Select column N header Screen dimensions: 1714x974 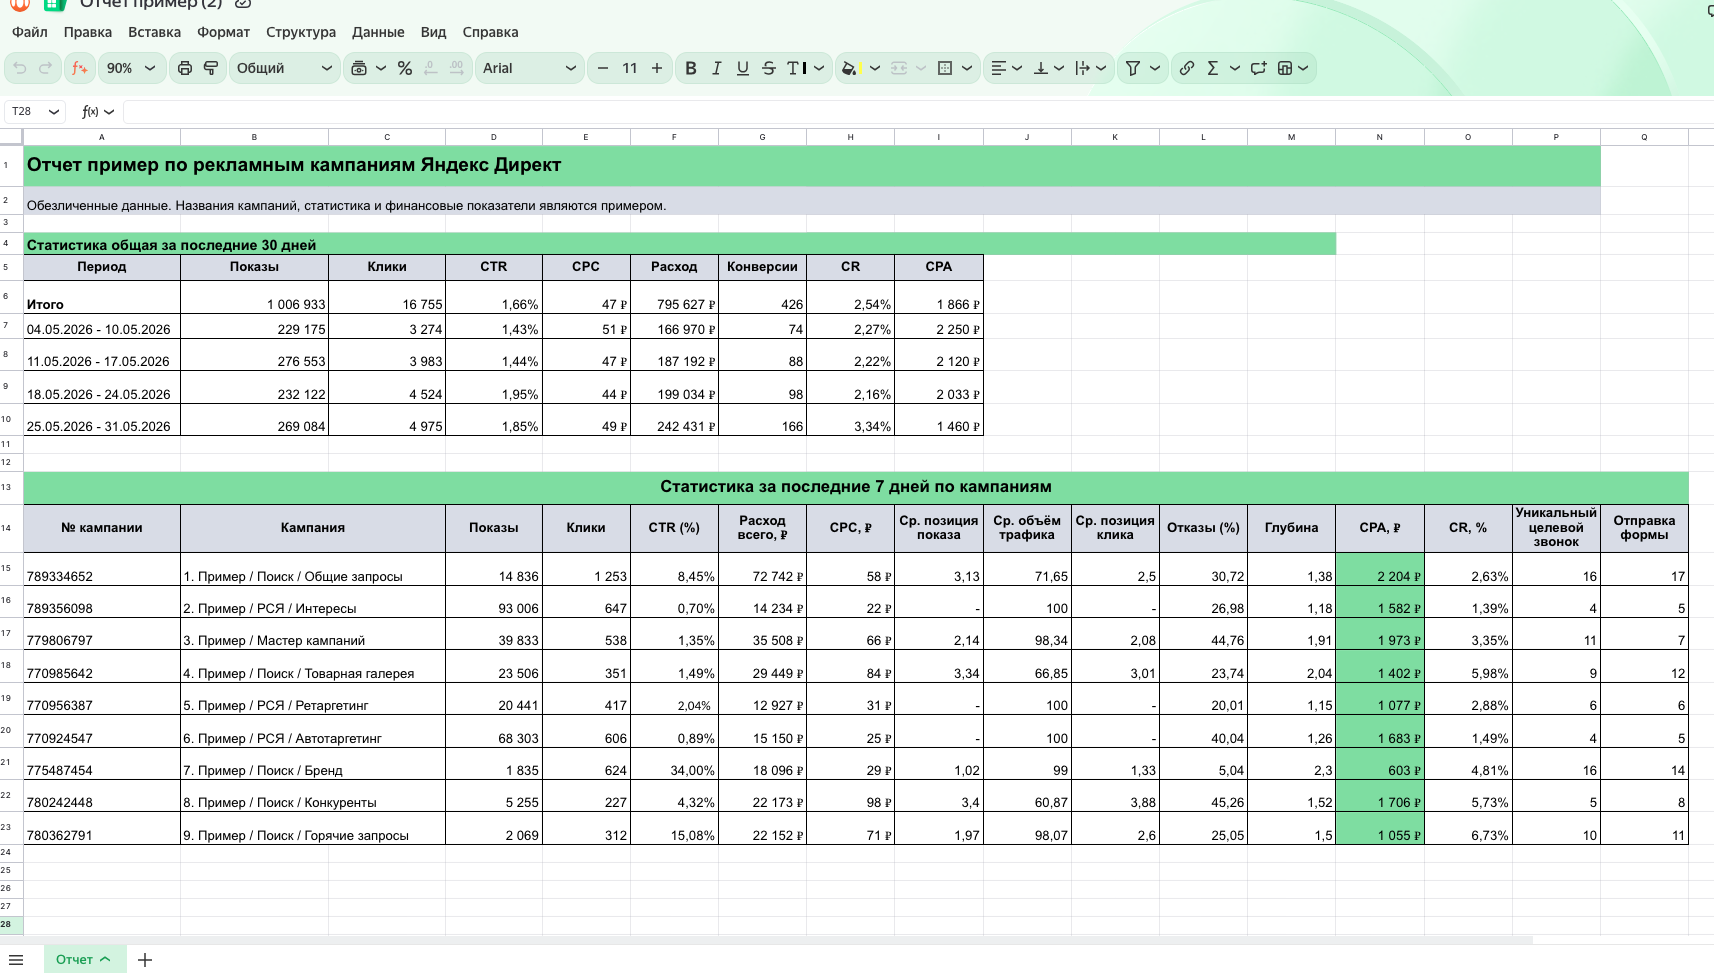tap(1380, 137)
